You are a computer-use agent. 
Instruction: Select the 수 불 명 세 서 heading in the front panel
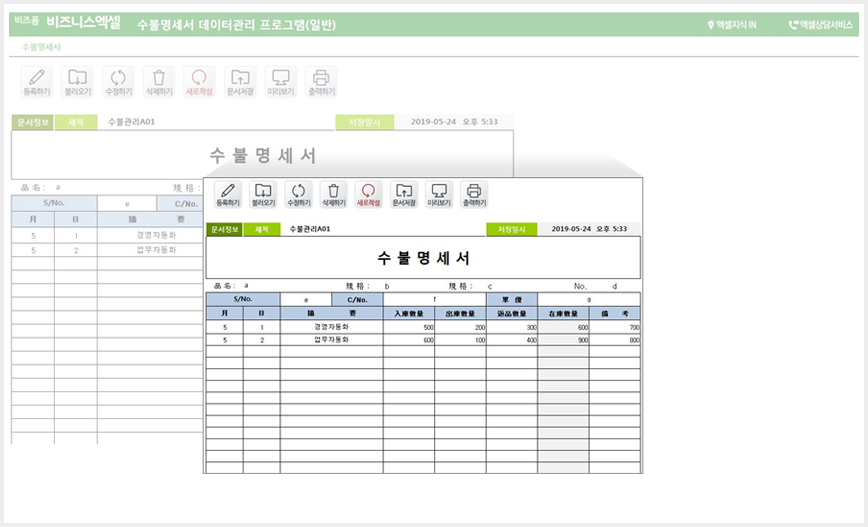coord(423,258)
